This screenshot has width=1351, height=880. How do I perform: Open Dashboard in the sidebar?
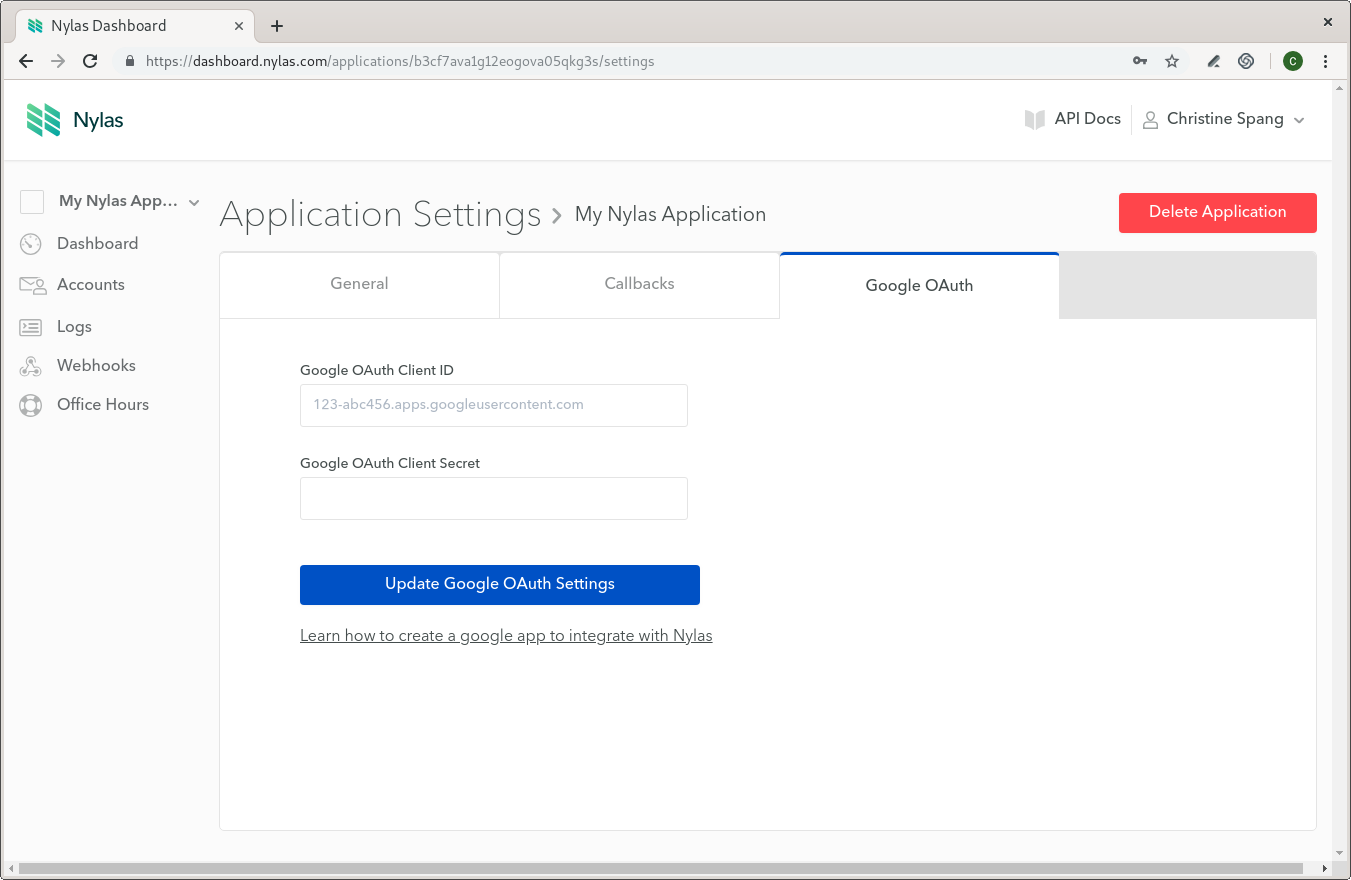pyautogui.click(x=98, y=244)
